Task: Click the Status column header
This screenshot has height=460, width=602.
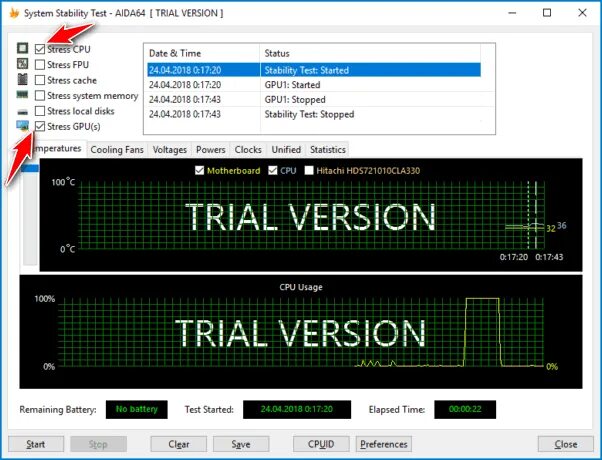Action: 370,53
